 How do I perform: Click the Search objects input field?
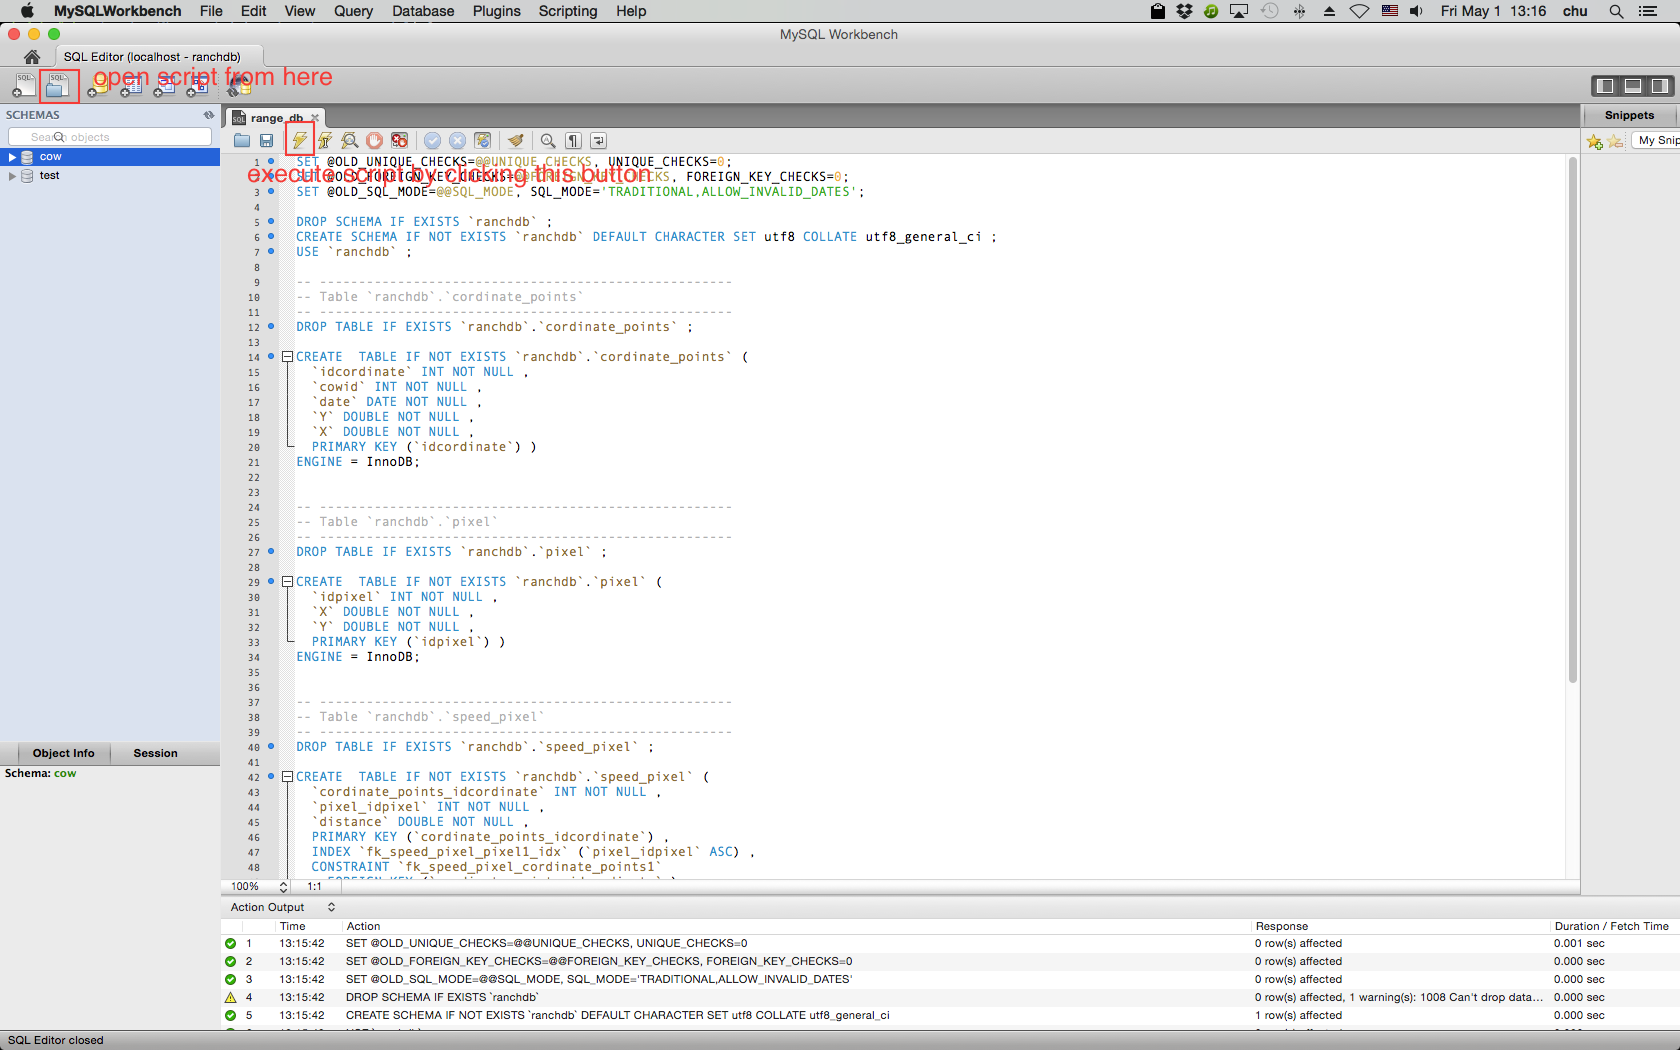tap(110, 137)
